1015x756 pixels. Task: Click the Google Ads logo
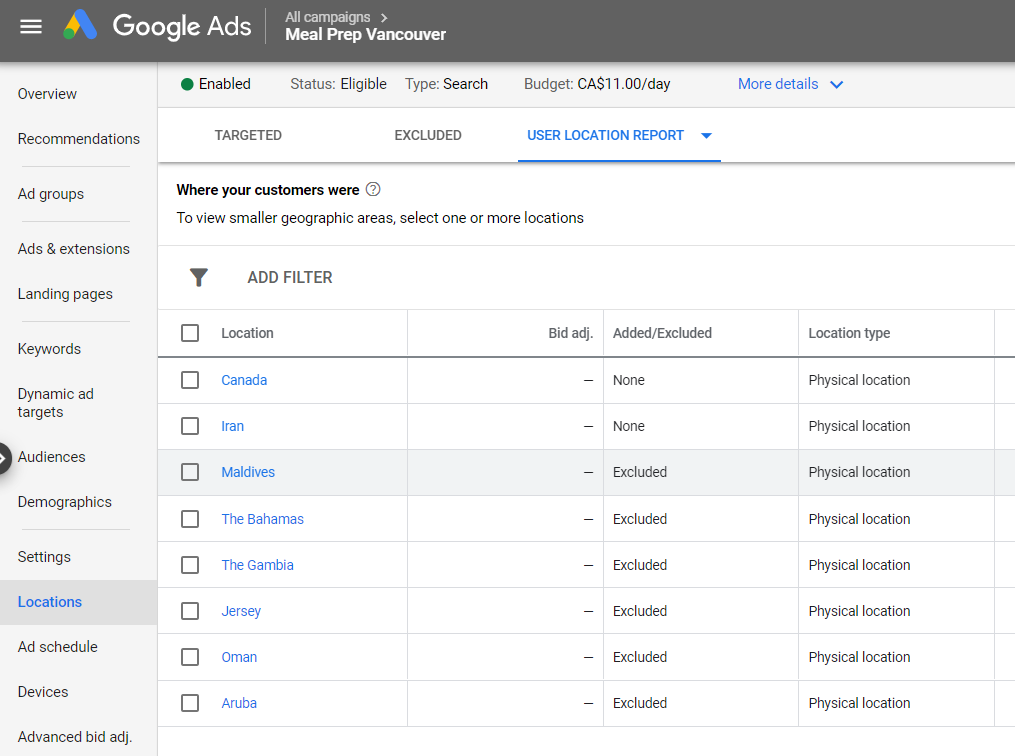point(80,26)
